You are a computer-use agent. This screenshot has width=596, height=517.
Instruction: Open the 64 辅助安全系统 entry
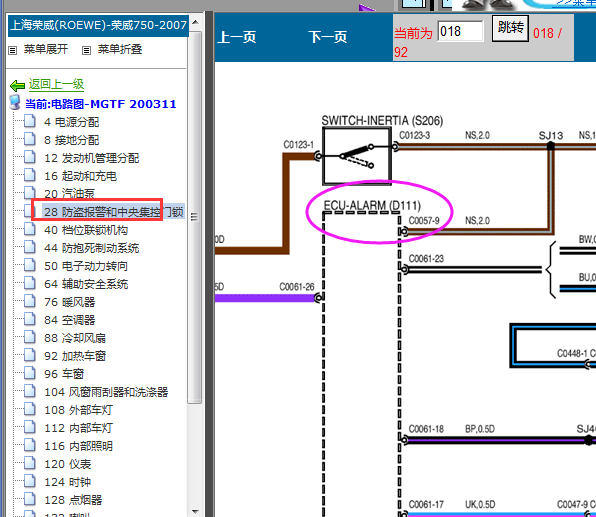[x=86, y=284]
